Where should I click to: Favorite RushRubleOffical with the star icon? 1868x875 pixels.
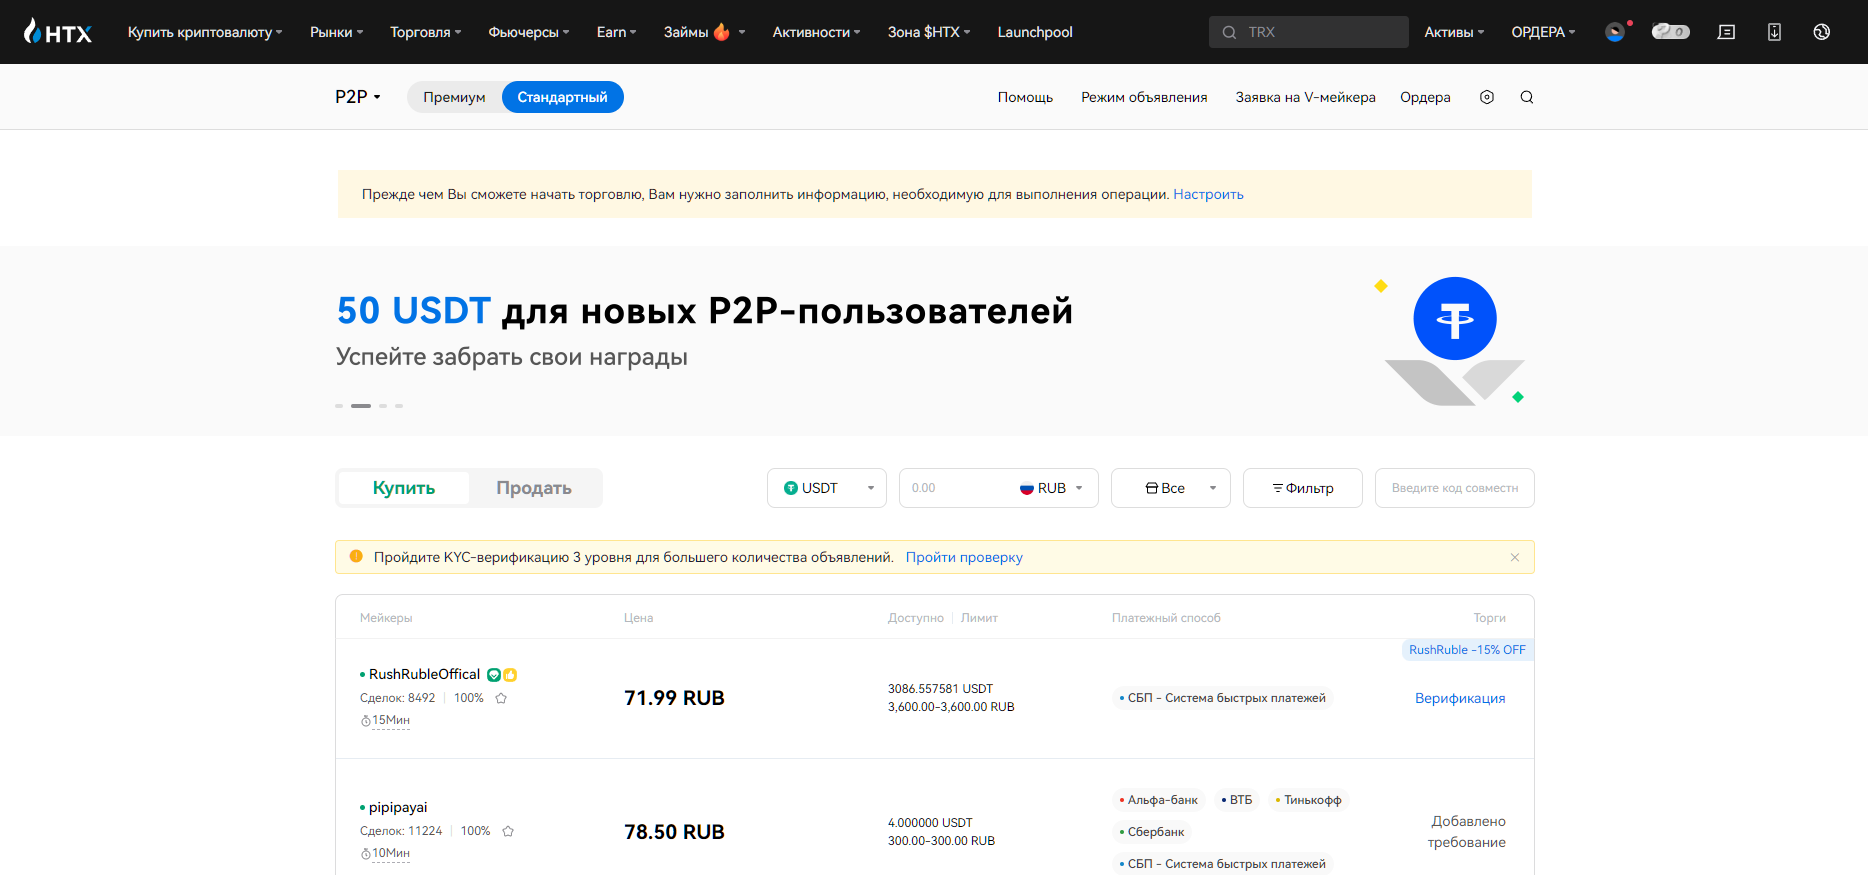click(501, 698)
